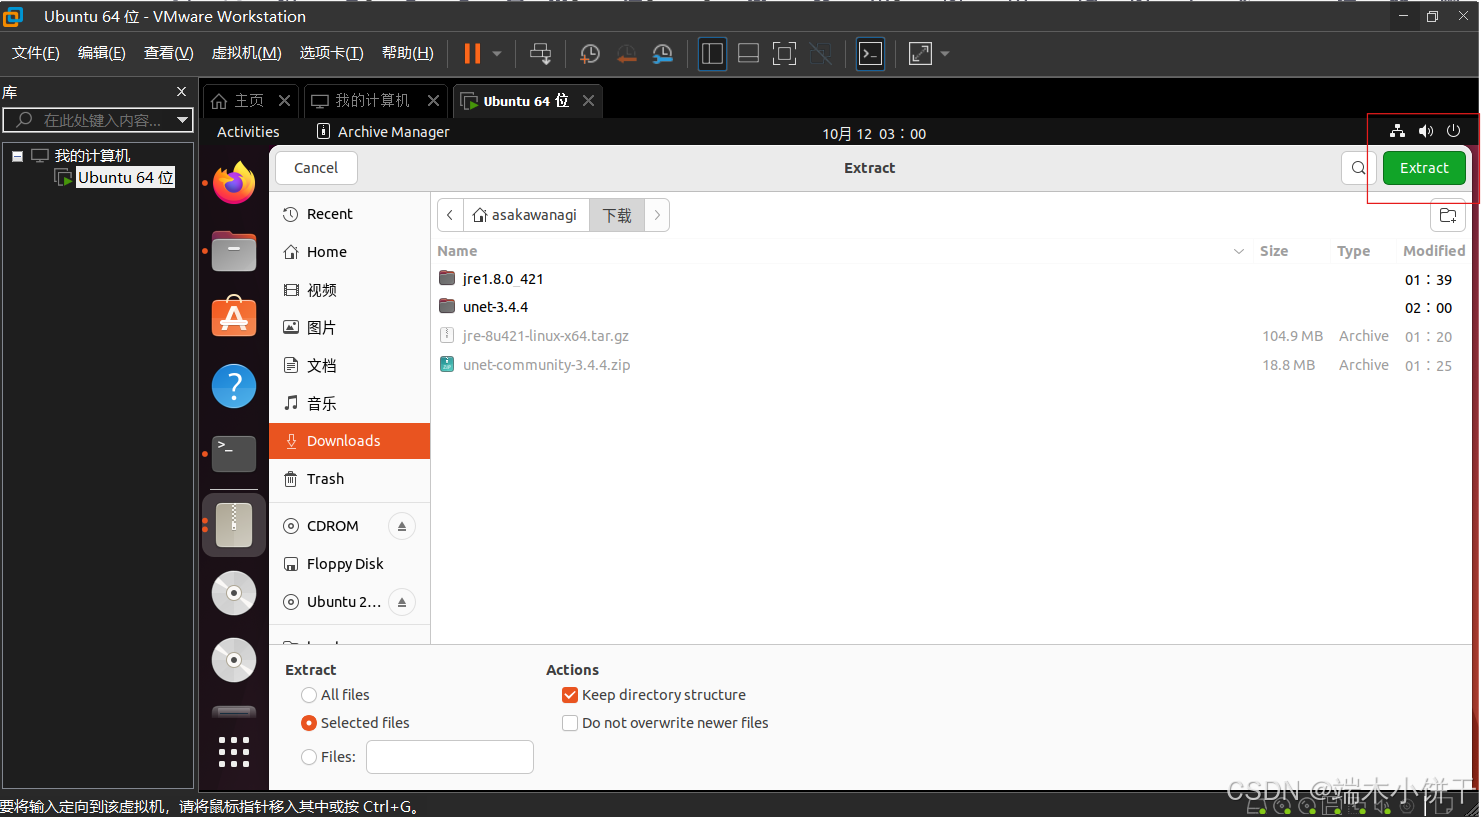
Task: Pause the virtual machine with the pause icon
Action: [x=472, y=53]
